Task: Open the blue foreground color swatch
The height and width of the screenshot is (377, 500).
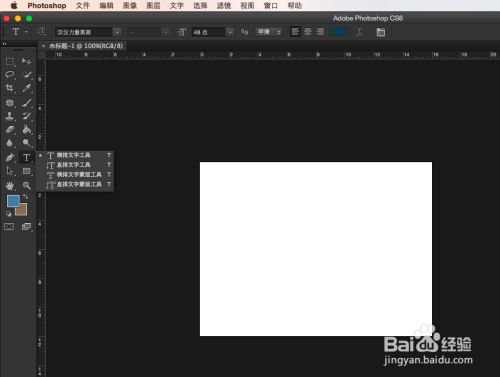Action: click(13, 201)
